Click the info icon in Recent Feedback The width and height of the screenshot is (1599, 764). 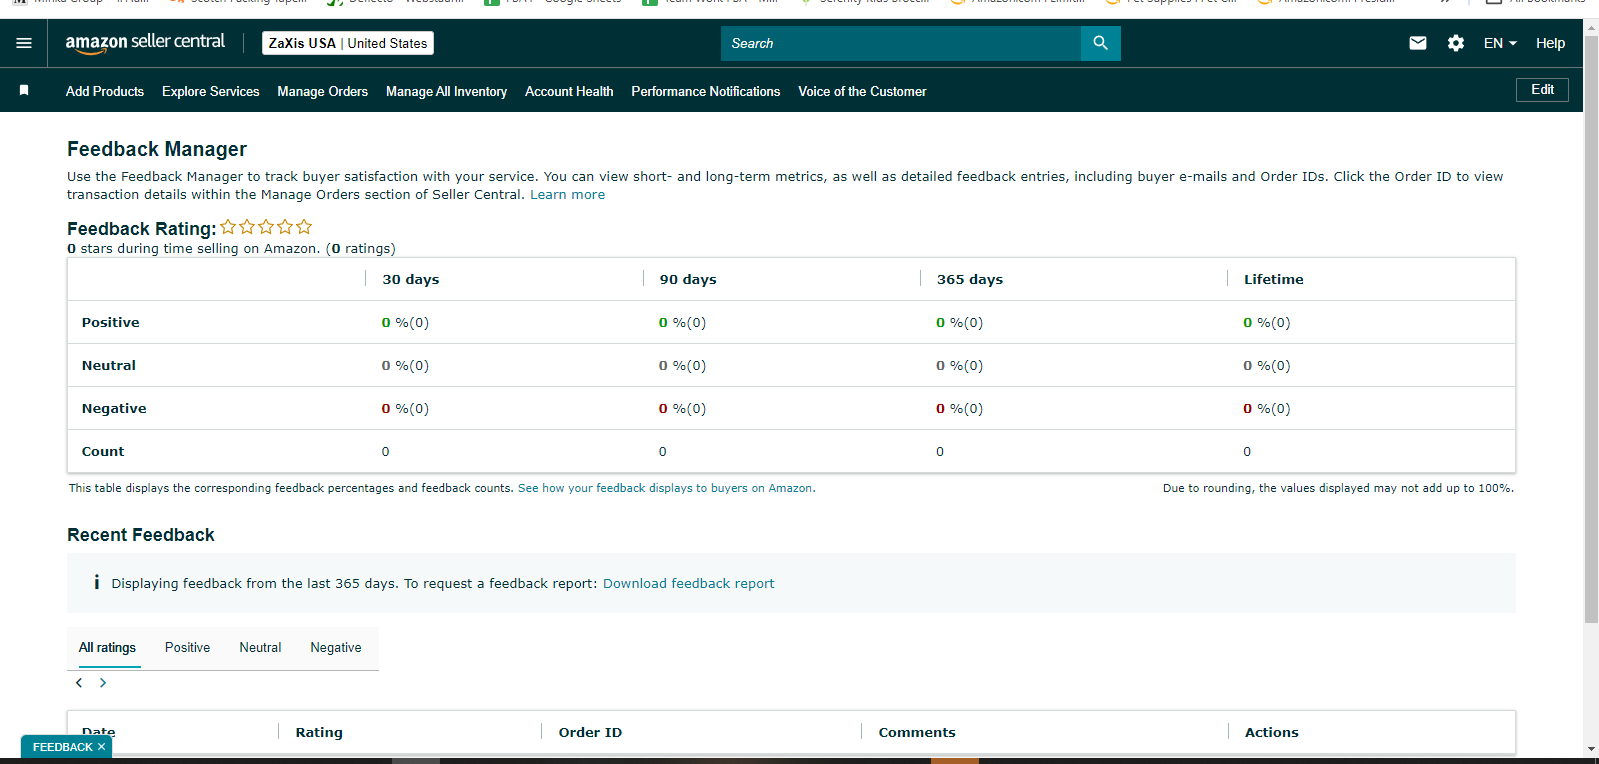pyautogui.click(x=96, y=582)
